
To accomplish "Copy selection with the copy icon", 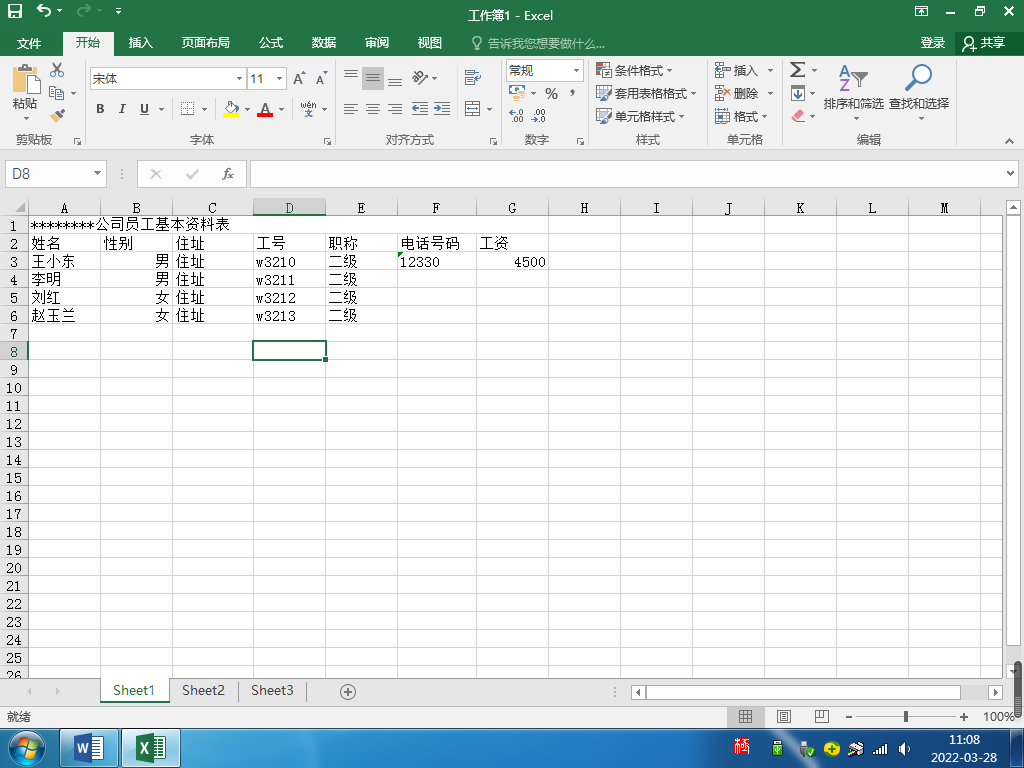I will tap(57, 93).
